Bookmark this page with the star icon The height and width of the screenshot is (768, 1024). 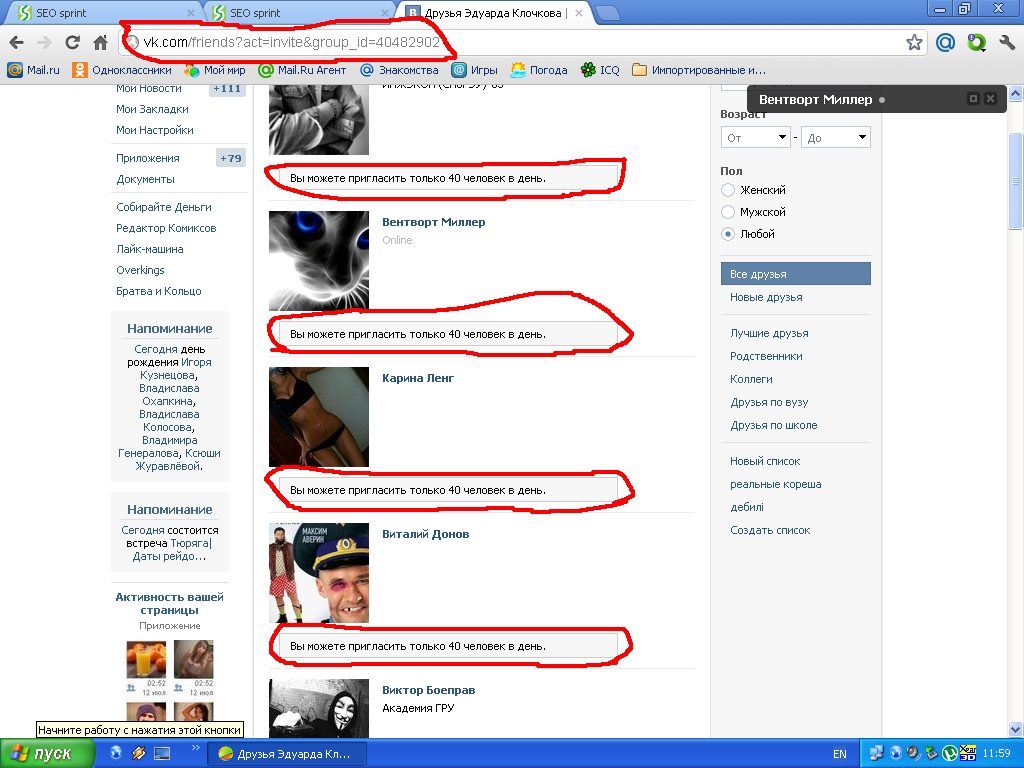tap(914, 43)
